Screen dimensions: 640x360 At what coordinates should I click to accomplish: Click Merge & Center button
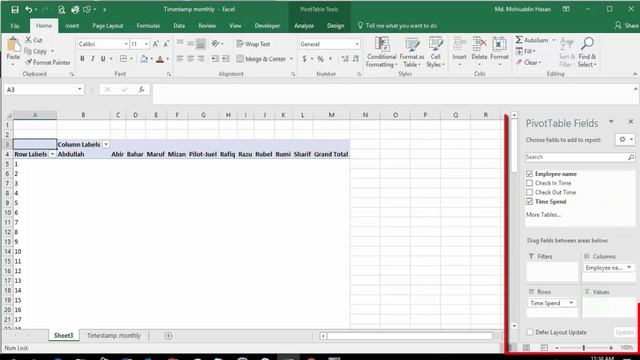(261, 59)
